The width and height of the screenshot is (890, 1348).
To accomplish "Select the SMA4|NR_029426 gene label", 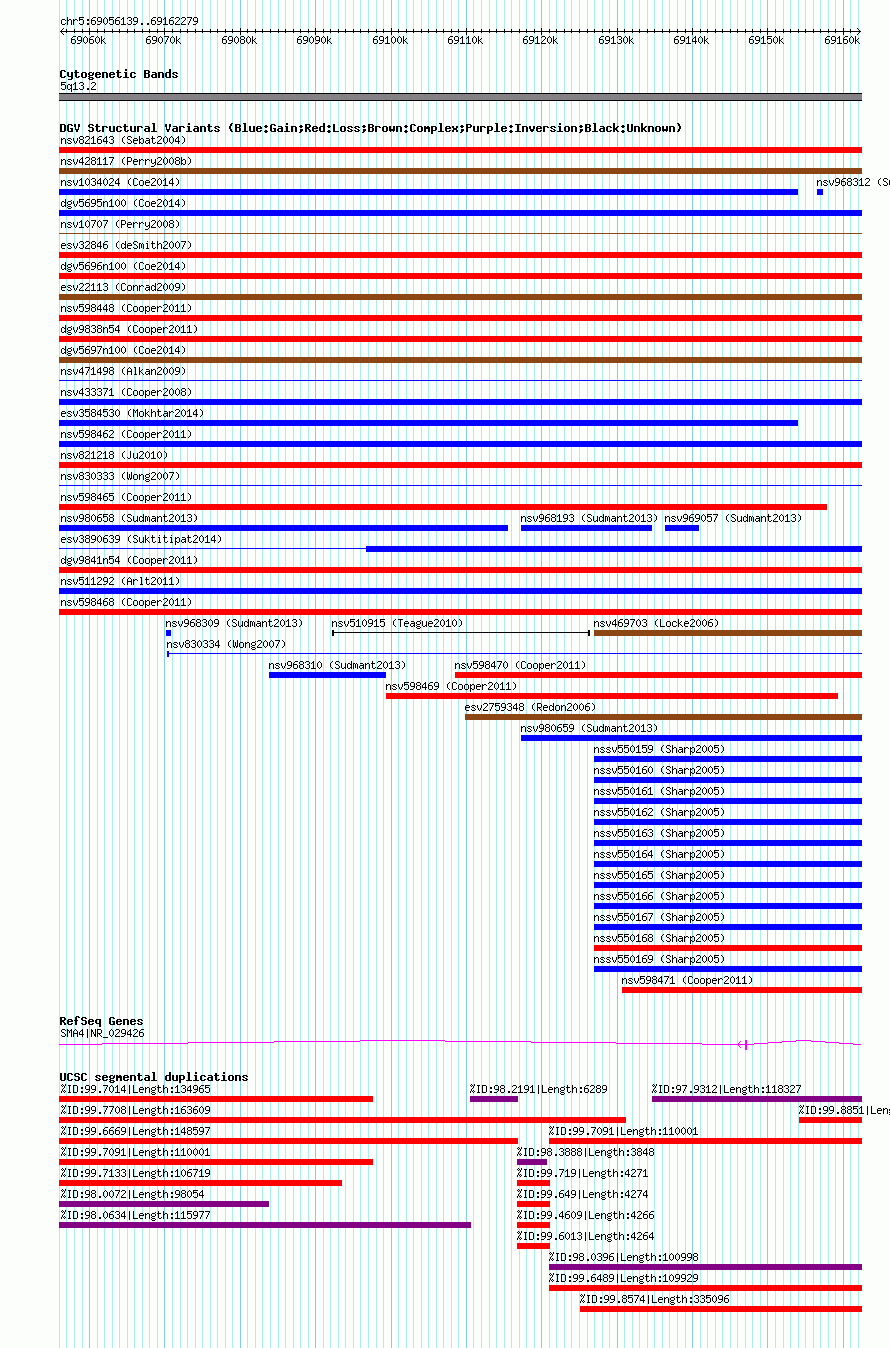I will pyautogui.click(x=102, y=1033).
